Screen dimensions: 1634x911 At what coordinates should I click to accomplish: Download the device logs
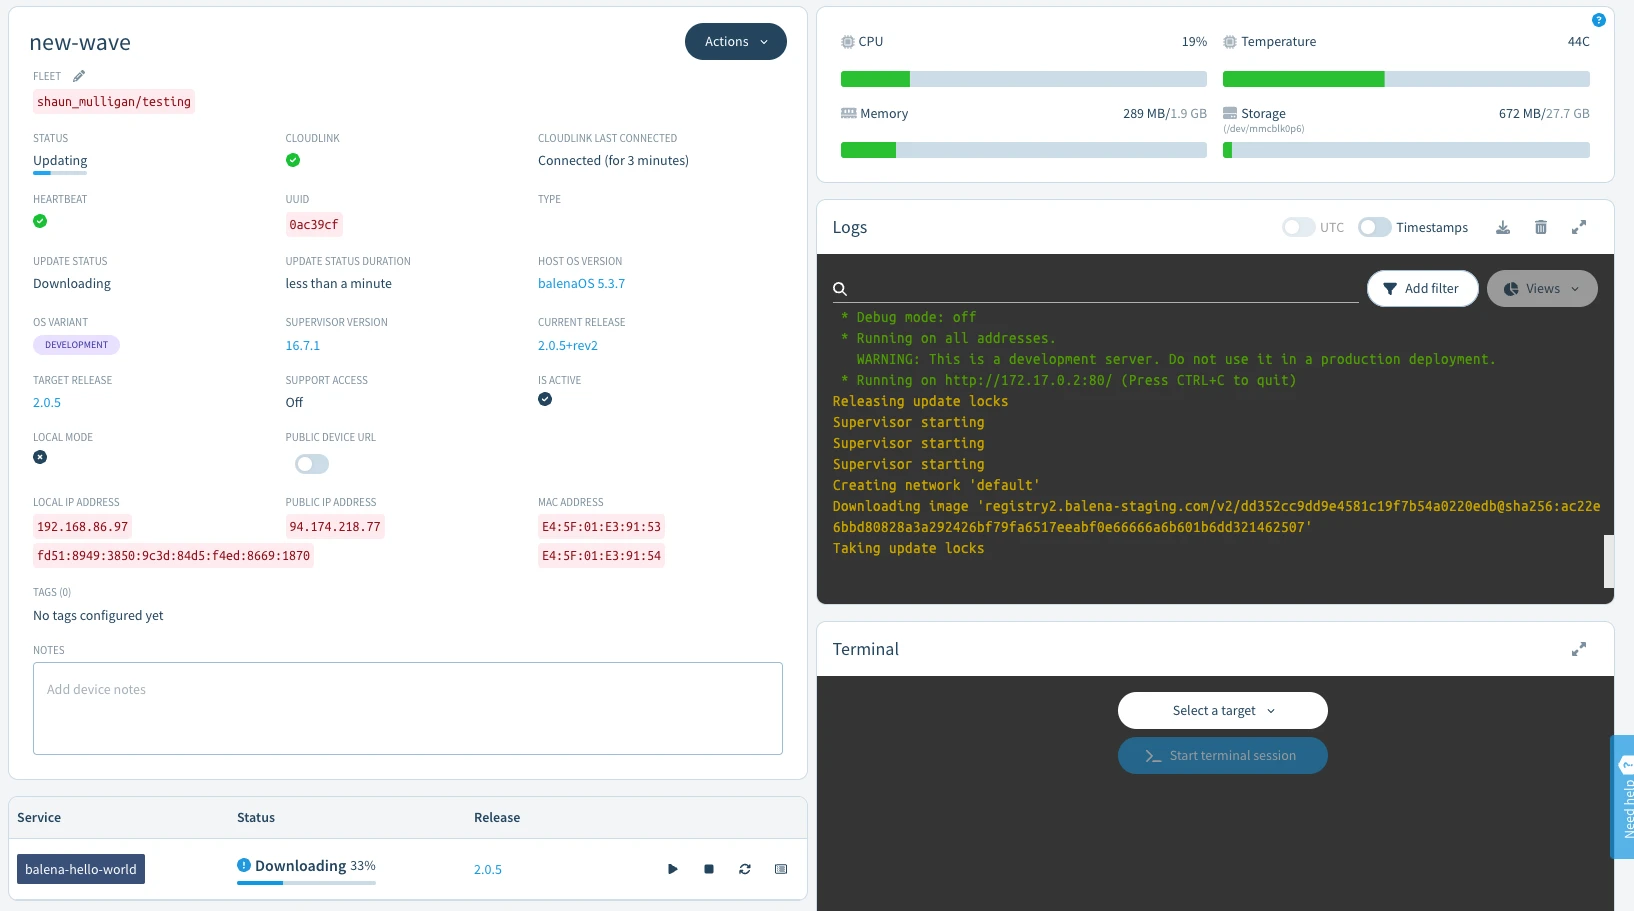(1503, 227)
